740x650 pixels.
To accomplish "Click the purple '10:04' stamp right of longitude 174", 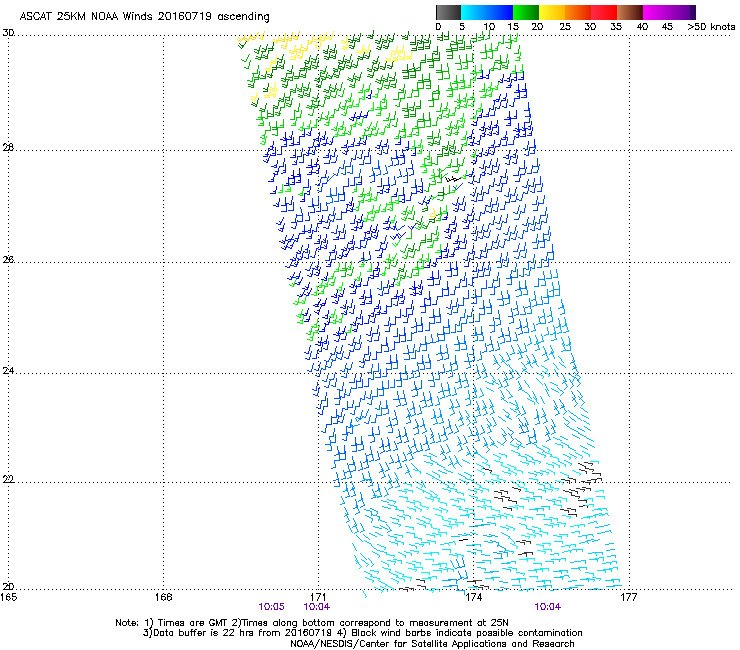I will tap(547, 607).
